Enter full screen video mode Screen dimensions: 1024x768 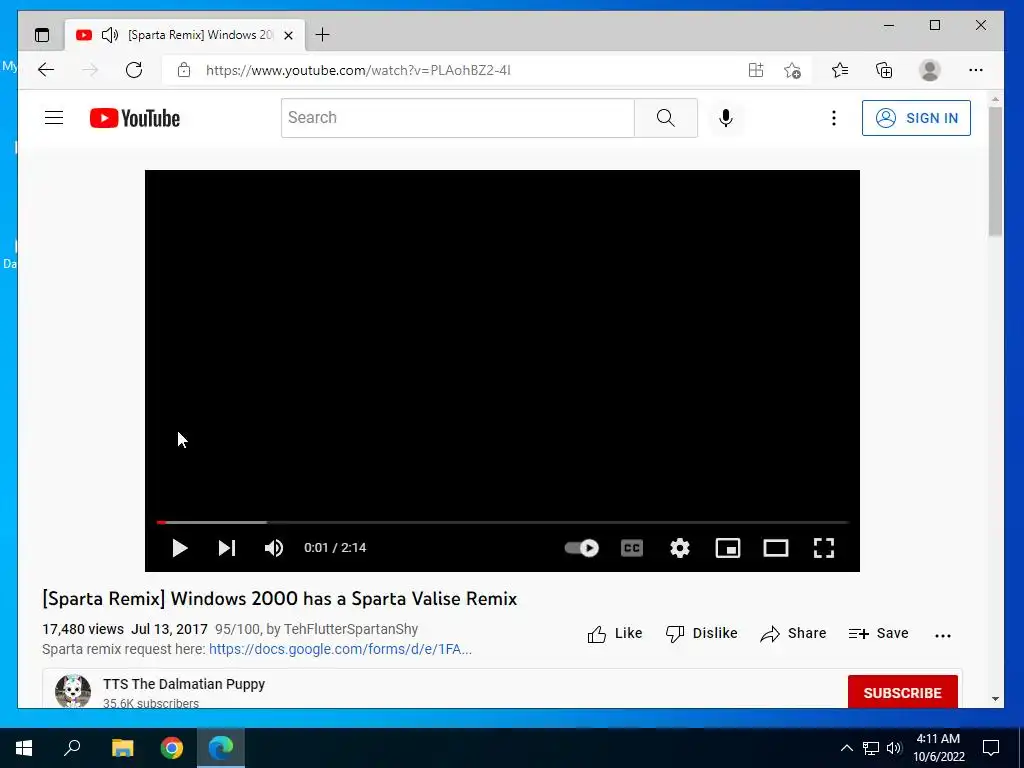[x=824, y=548]
